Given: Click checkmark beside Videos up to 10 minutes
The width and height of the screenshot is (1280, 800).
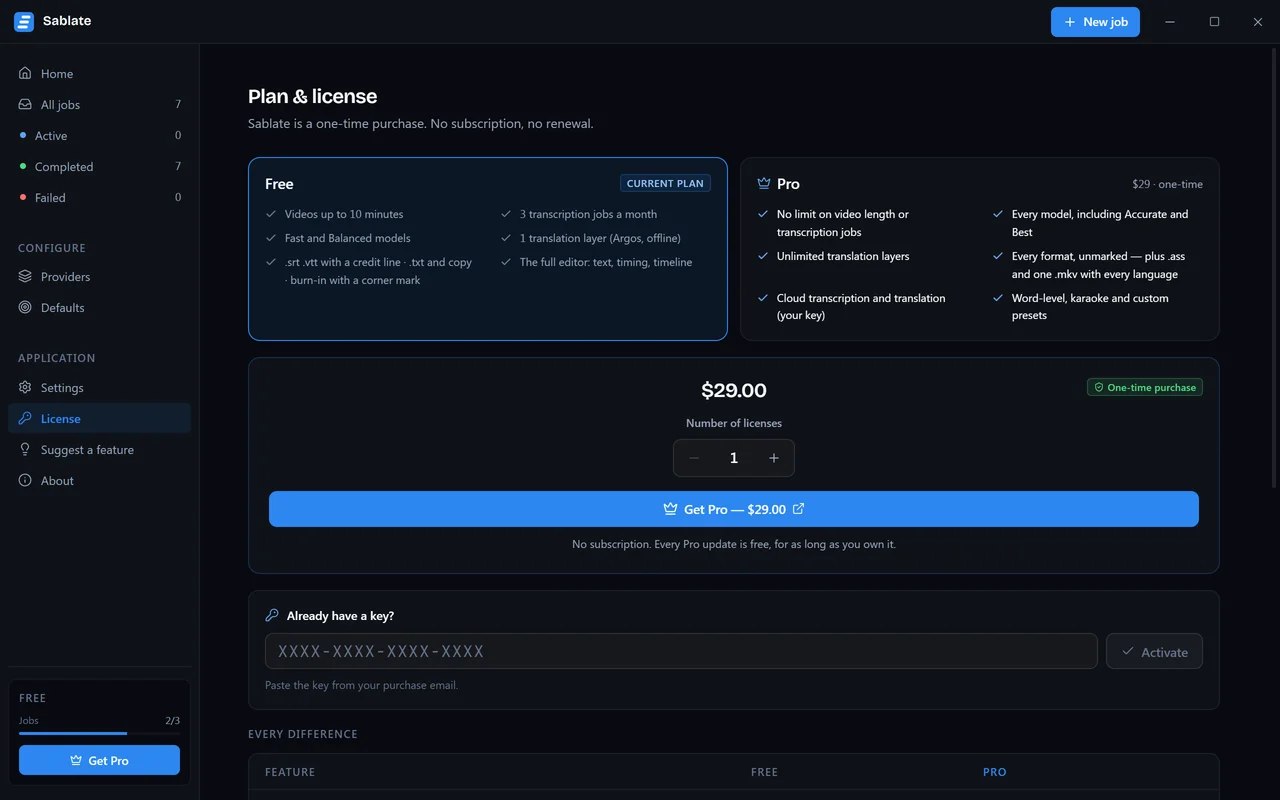Looking at the screenshot, I should pos(271,214).
